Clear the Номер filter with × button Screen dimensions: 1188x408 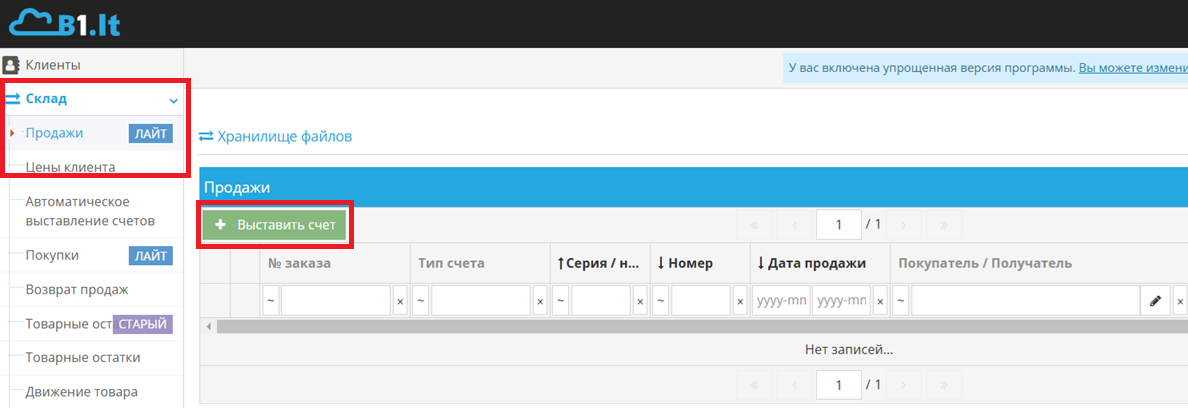click(x=740, y=301)
